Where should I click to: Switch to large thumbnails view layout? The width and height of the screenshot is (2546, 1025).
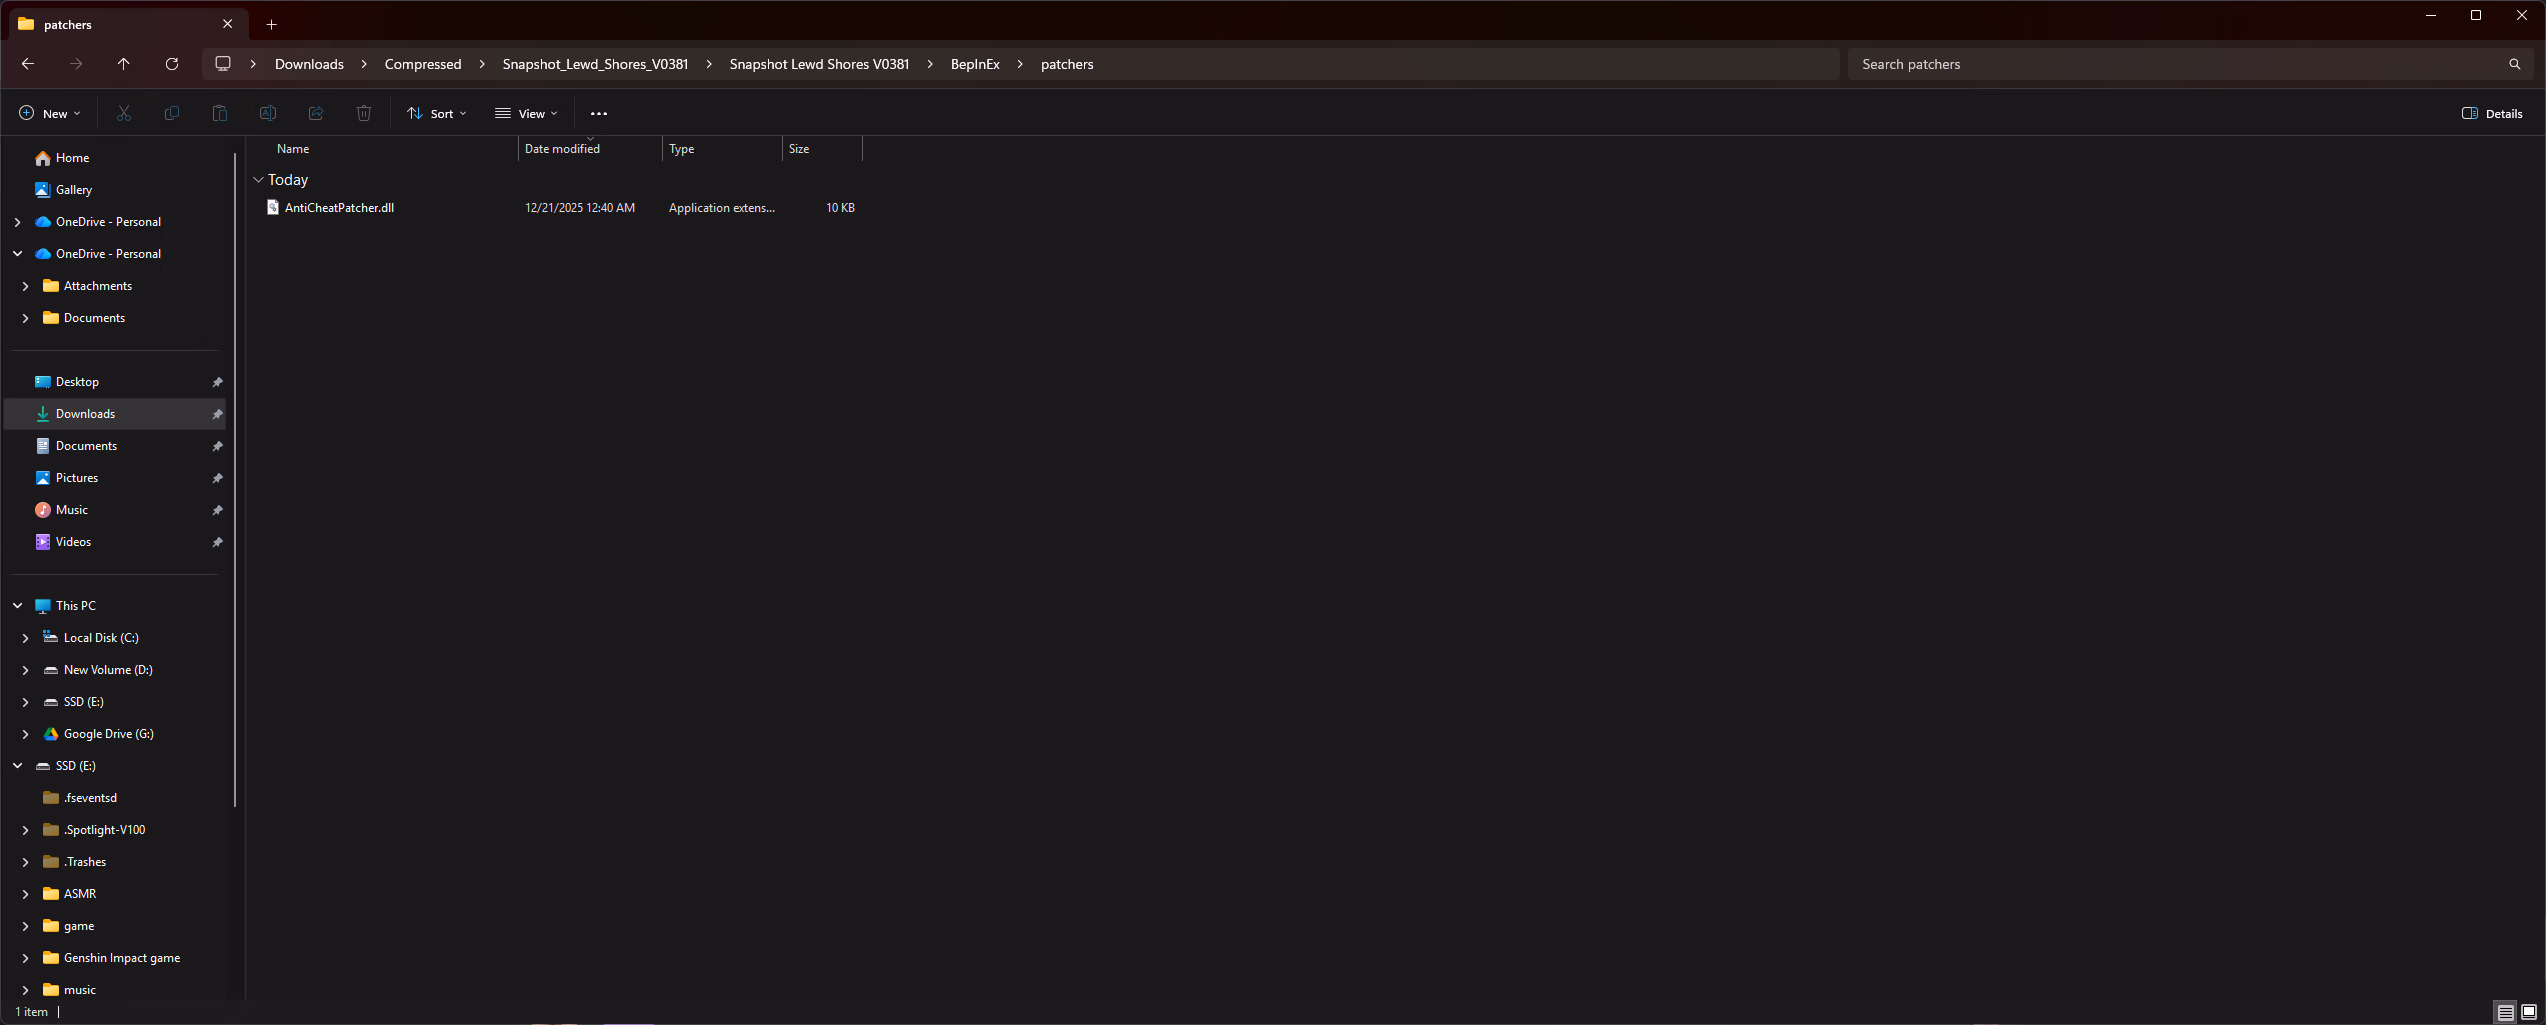coord(2528,1012)
